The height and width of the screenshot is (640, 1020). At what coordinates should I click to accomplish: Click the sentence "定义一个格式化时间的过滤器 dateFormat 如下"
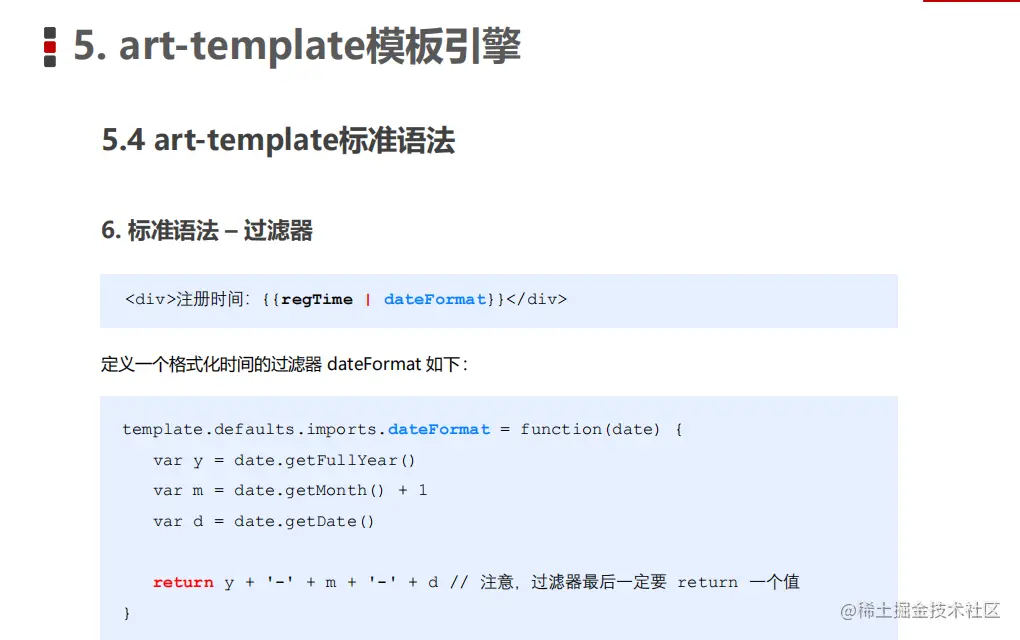(284, 364)
